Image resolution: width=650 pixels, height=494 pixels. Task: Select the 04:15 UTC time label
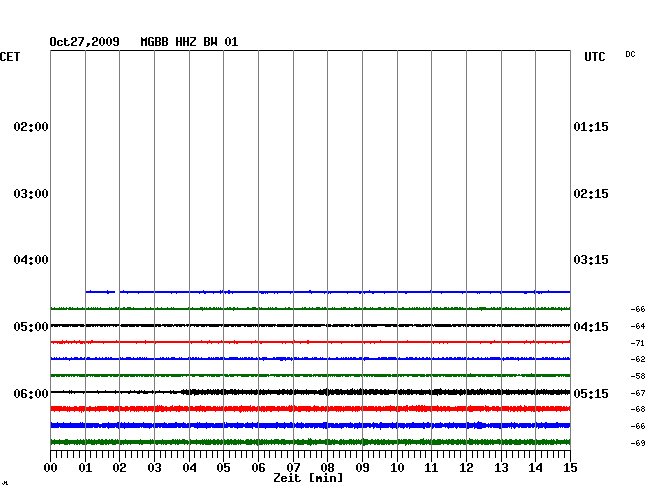point(591,327)
